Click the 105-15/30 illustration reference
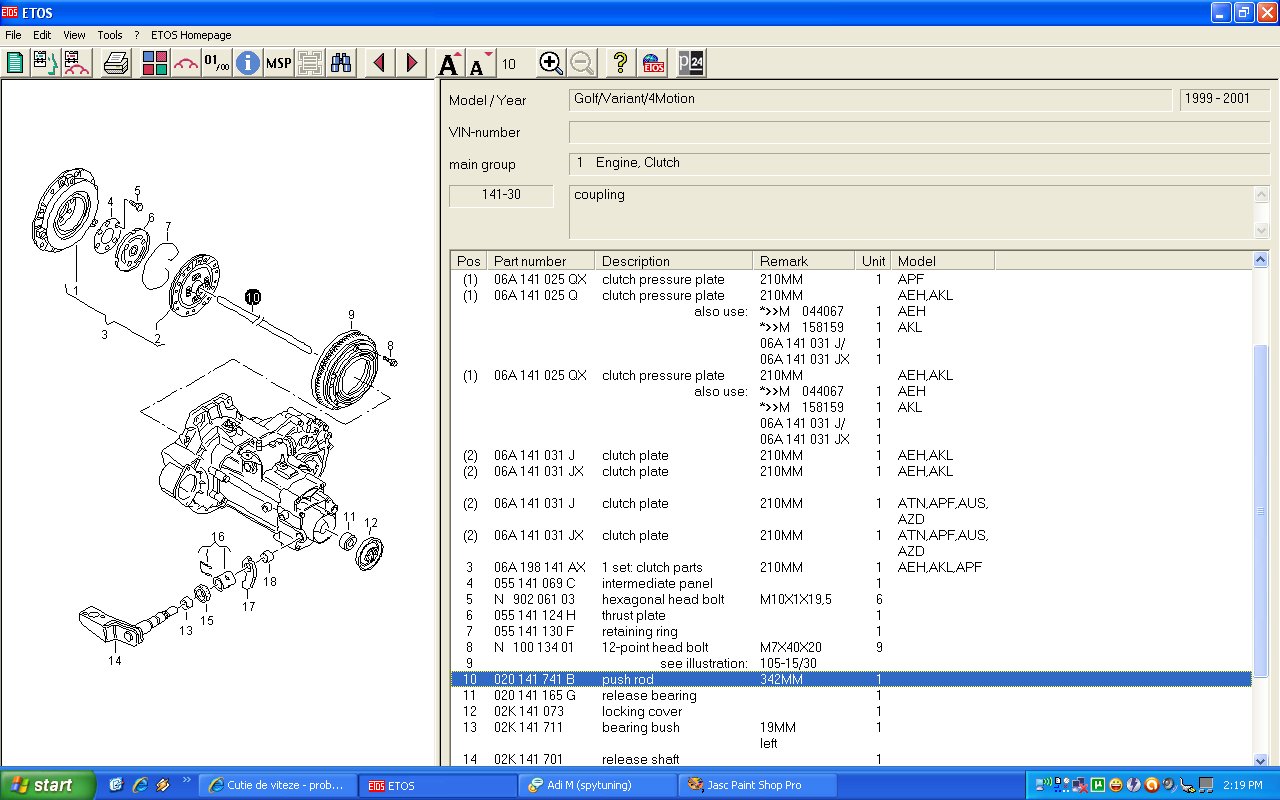The image size is (1280, 800). click(x=788, y=663)
